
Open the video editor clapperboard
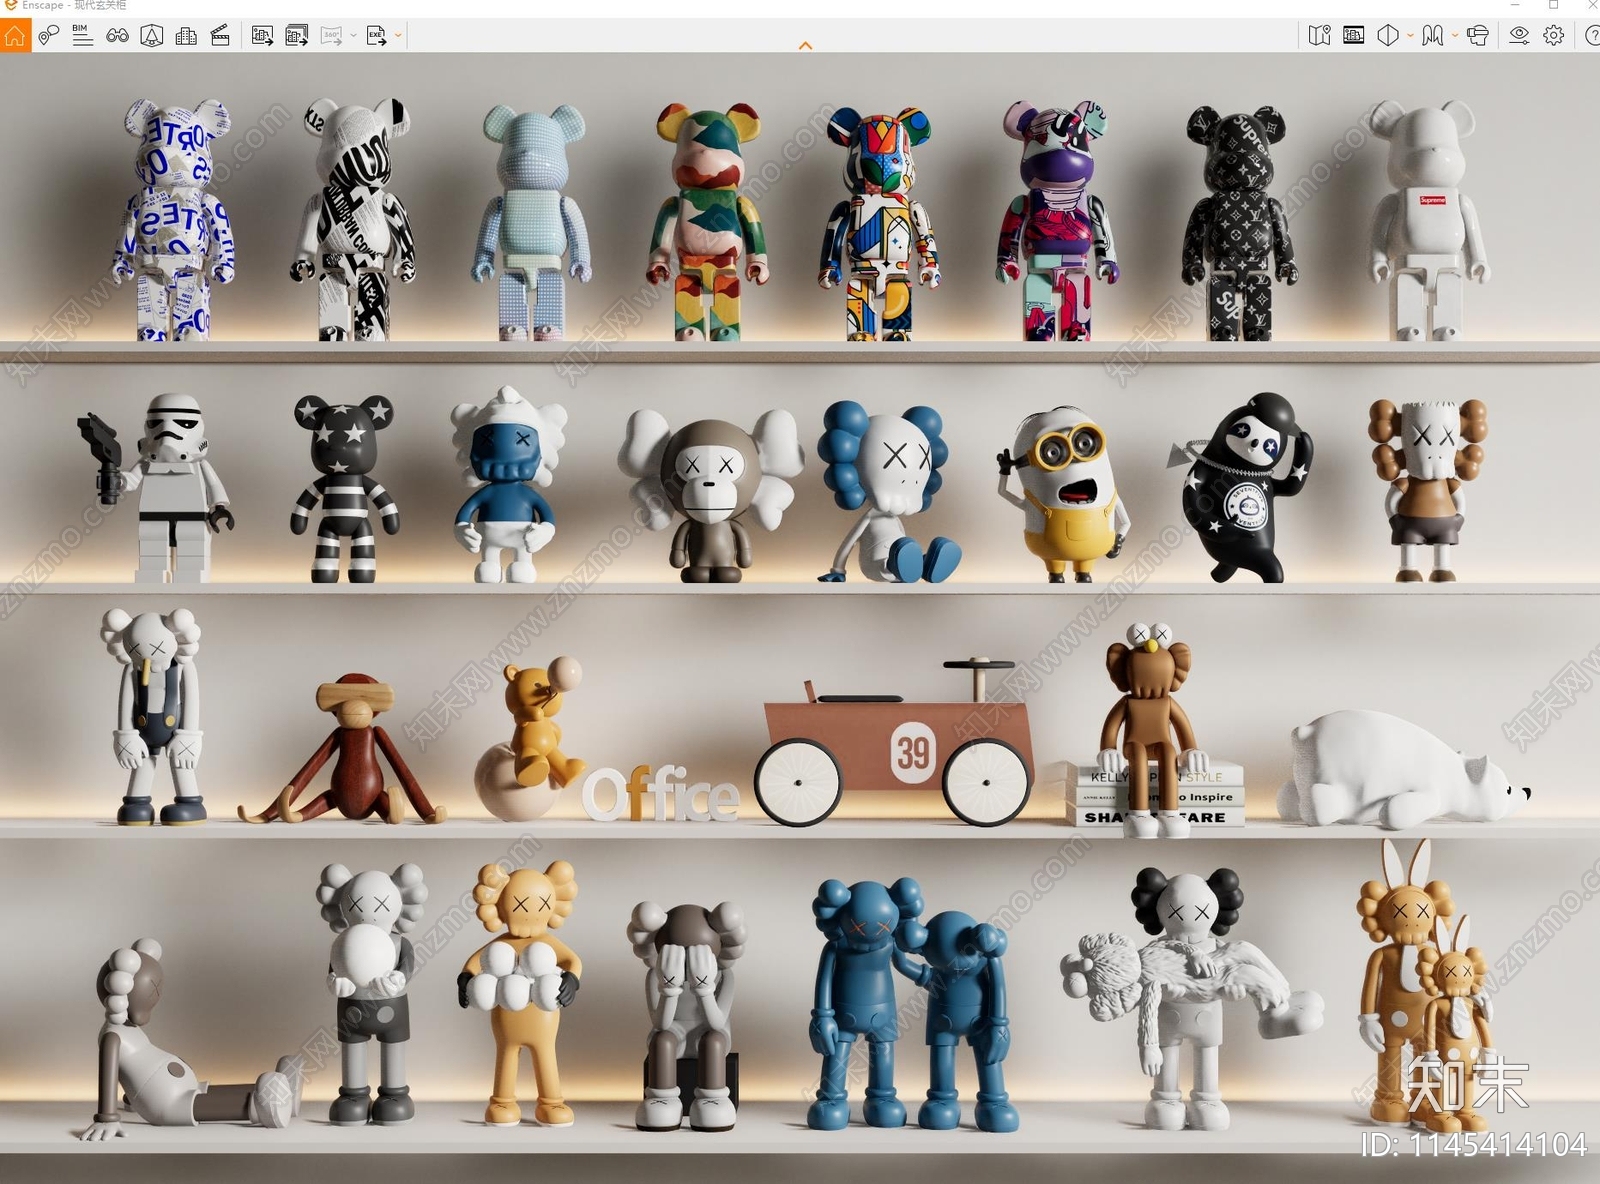[x=220, y=36]
